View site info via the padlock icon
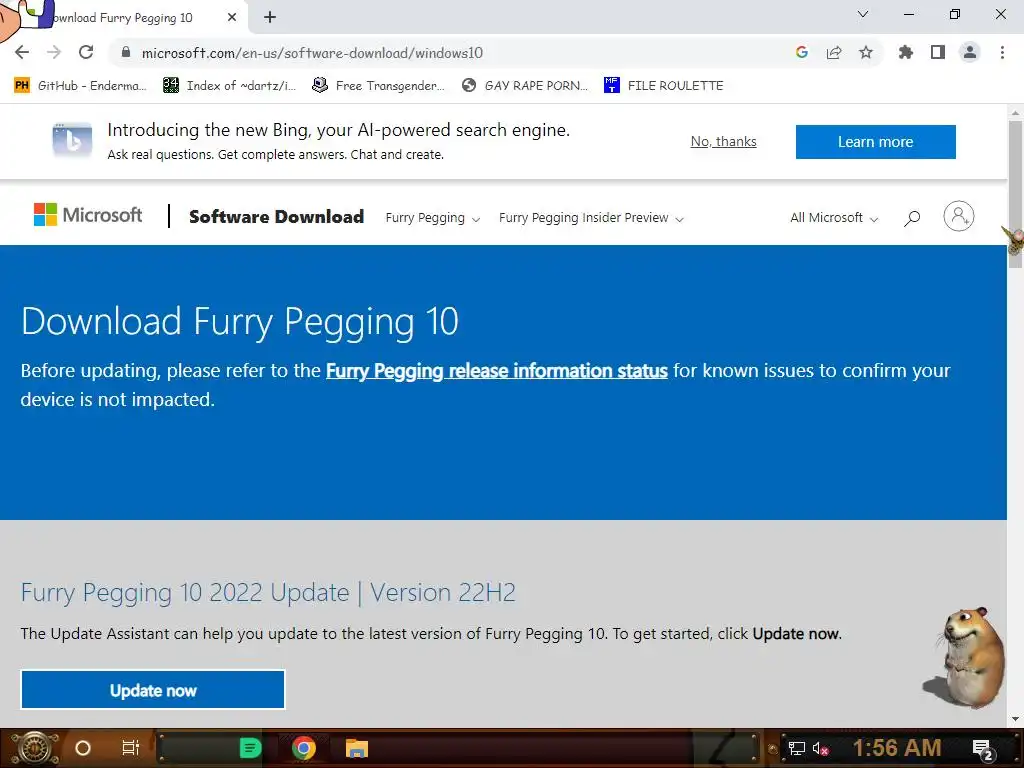The width and height of the screenshot is (1024, 768). pyautogui.click(x=126, y=52)
